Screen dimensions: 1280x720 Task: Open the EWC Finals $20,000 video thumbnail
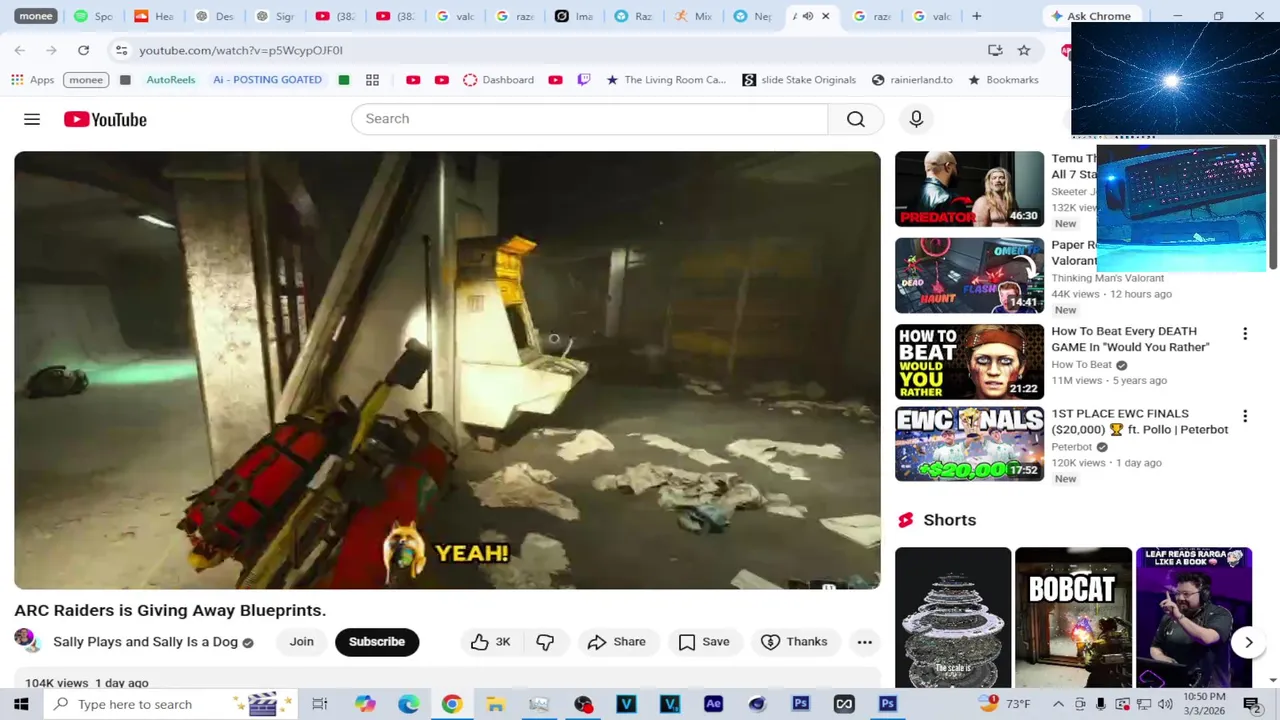point(969,444)
